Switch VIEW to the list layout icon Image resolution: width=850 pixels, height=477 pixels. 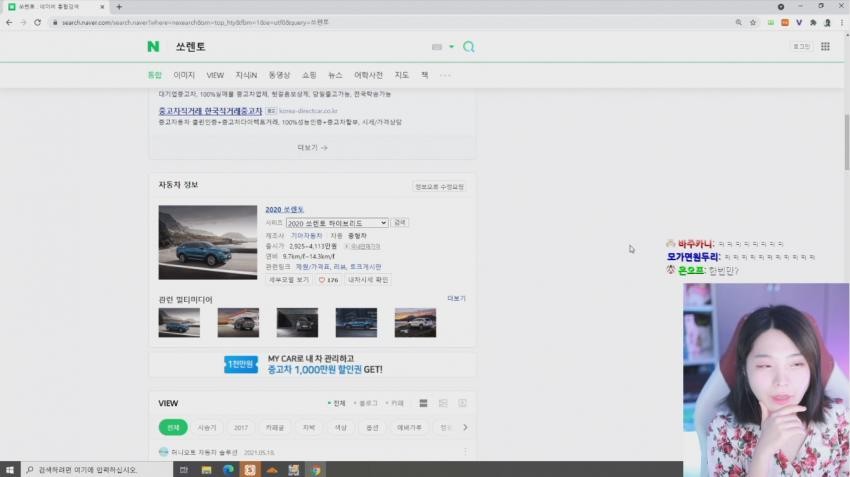tap(423, 403)
